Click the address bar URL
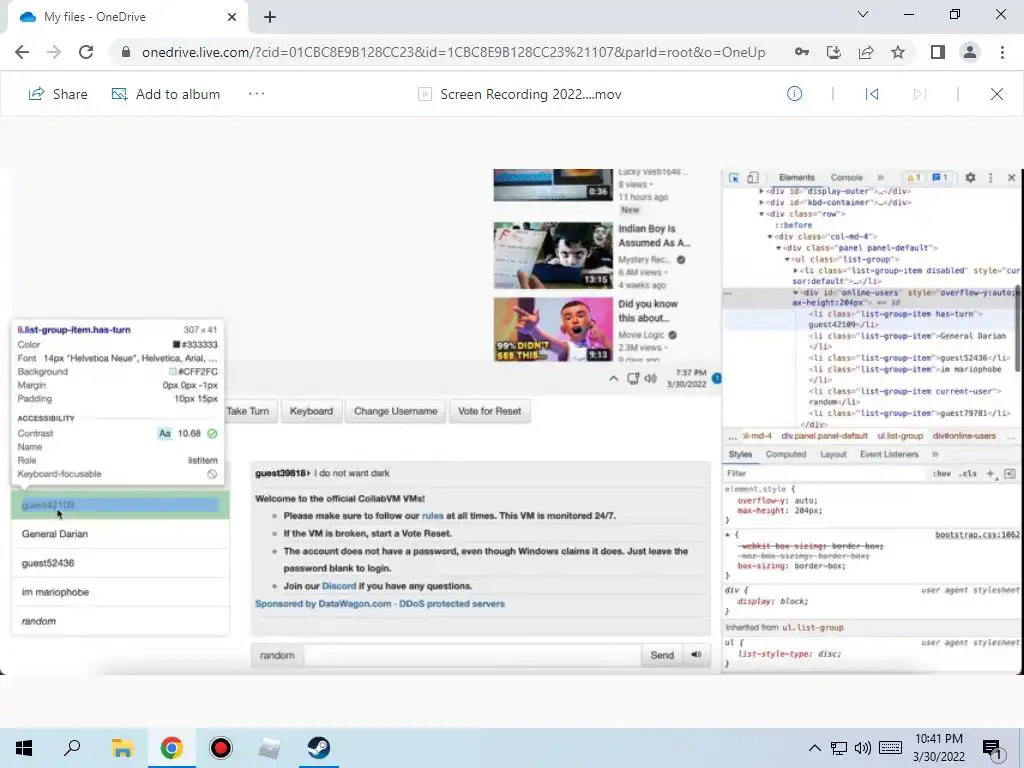Image resolution: width=1024 pixels, height=768 pixels. [453, 52]
